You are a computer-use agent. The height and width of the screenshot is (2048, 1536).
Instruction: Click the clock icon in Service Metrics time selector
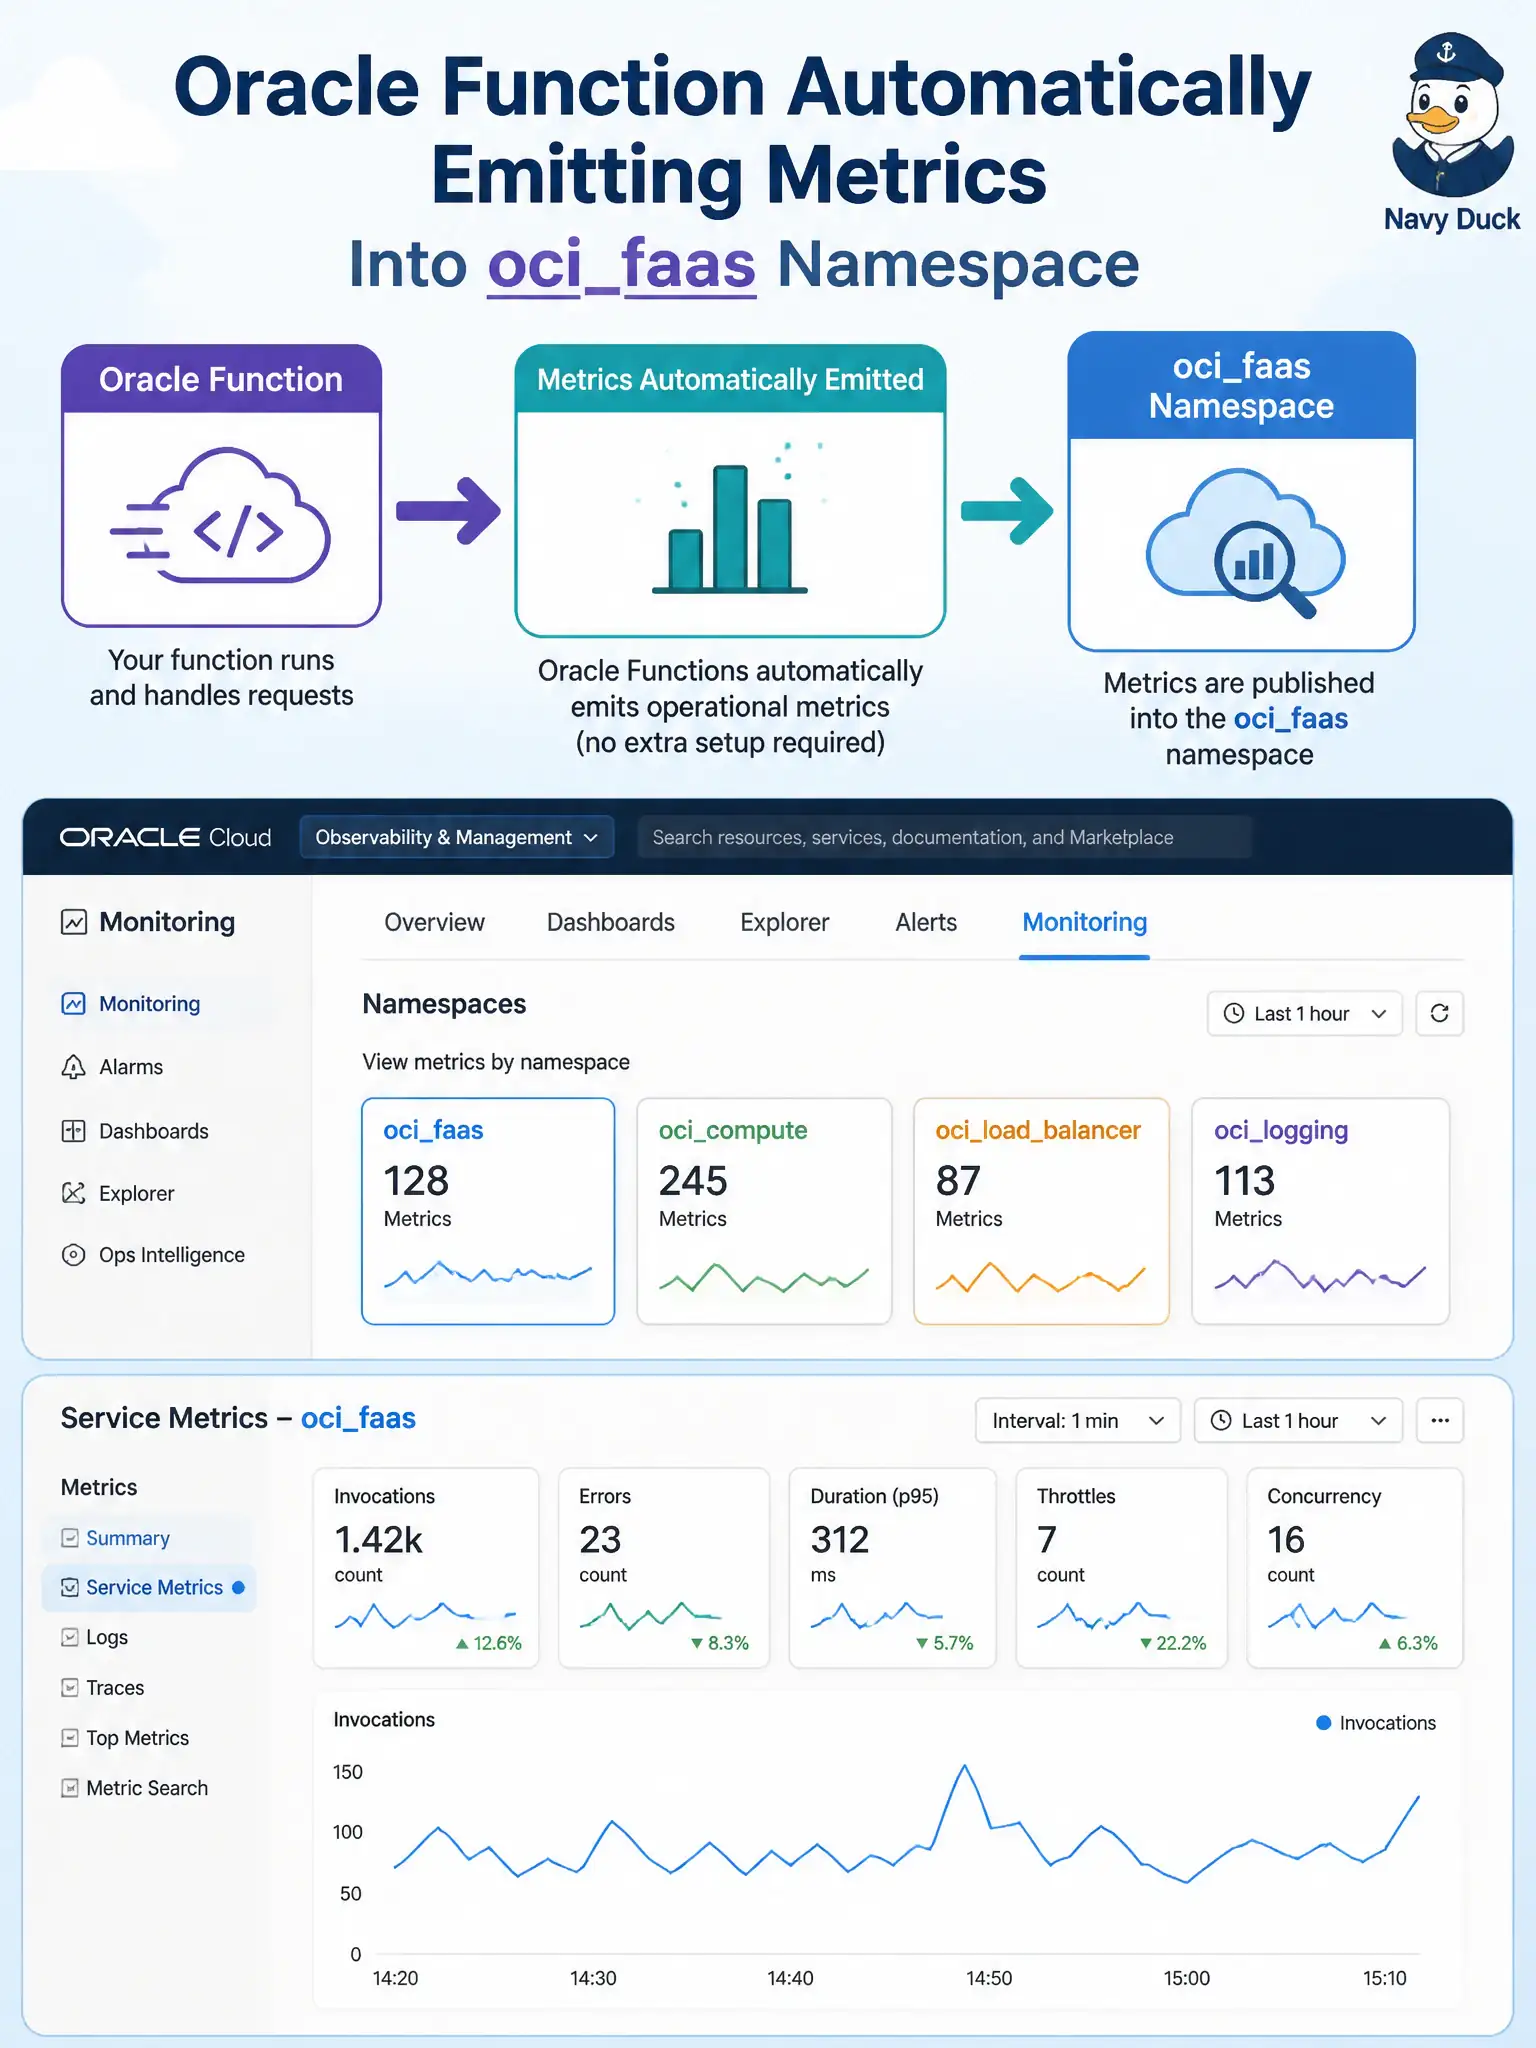(x=1221, y=1421)
